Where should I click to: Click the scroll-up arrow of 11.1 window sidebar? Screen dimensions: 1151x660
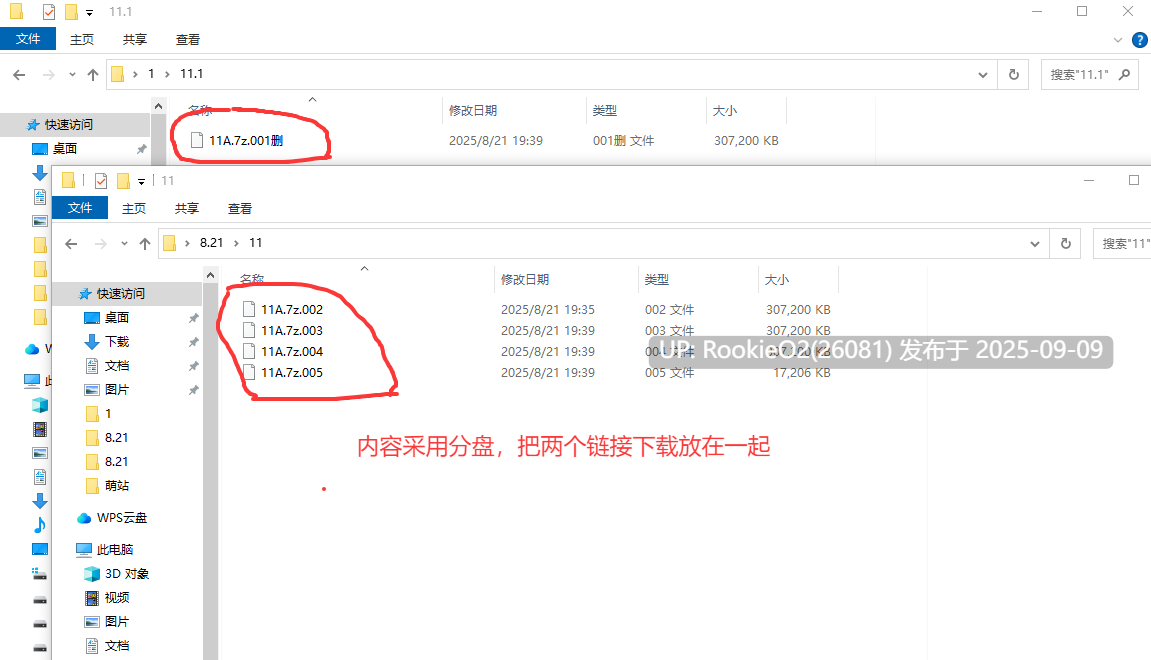click(159, 106)
